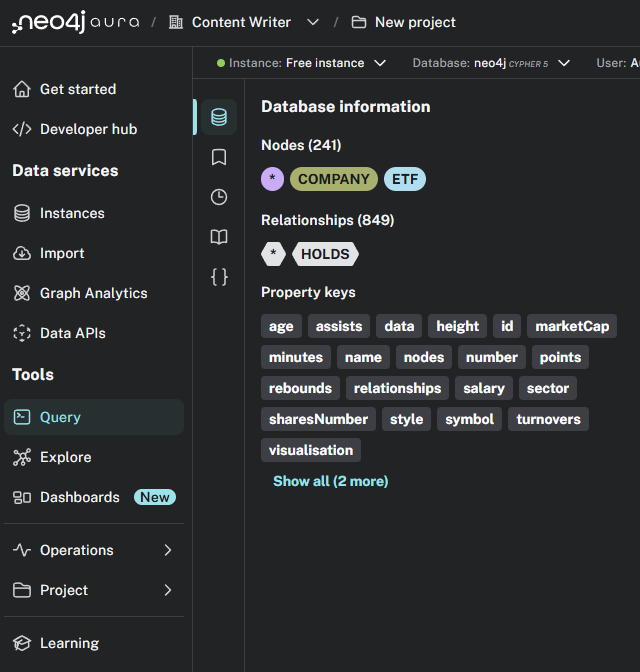Expand the Operations submenu arrow
The height and width of the screenshot is (672, 640).
168,550
